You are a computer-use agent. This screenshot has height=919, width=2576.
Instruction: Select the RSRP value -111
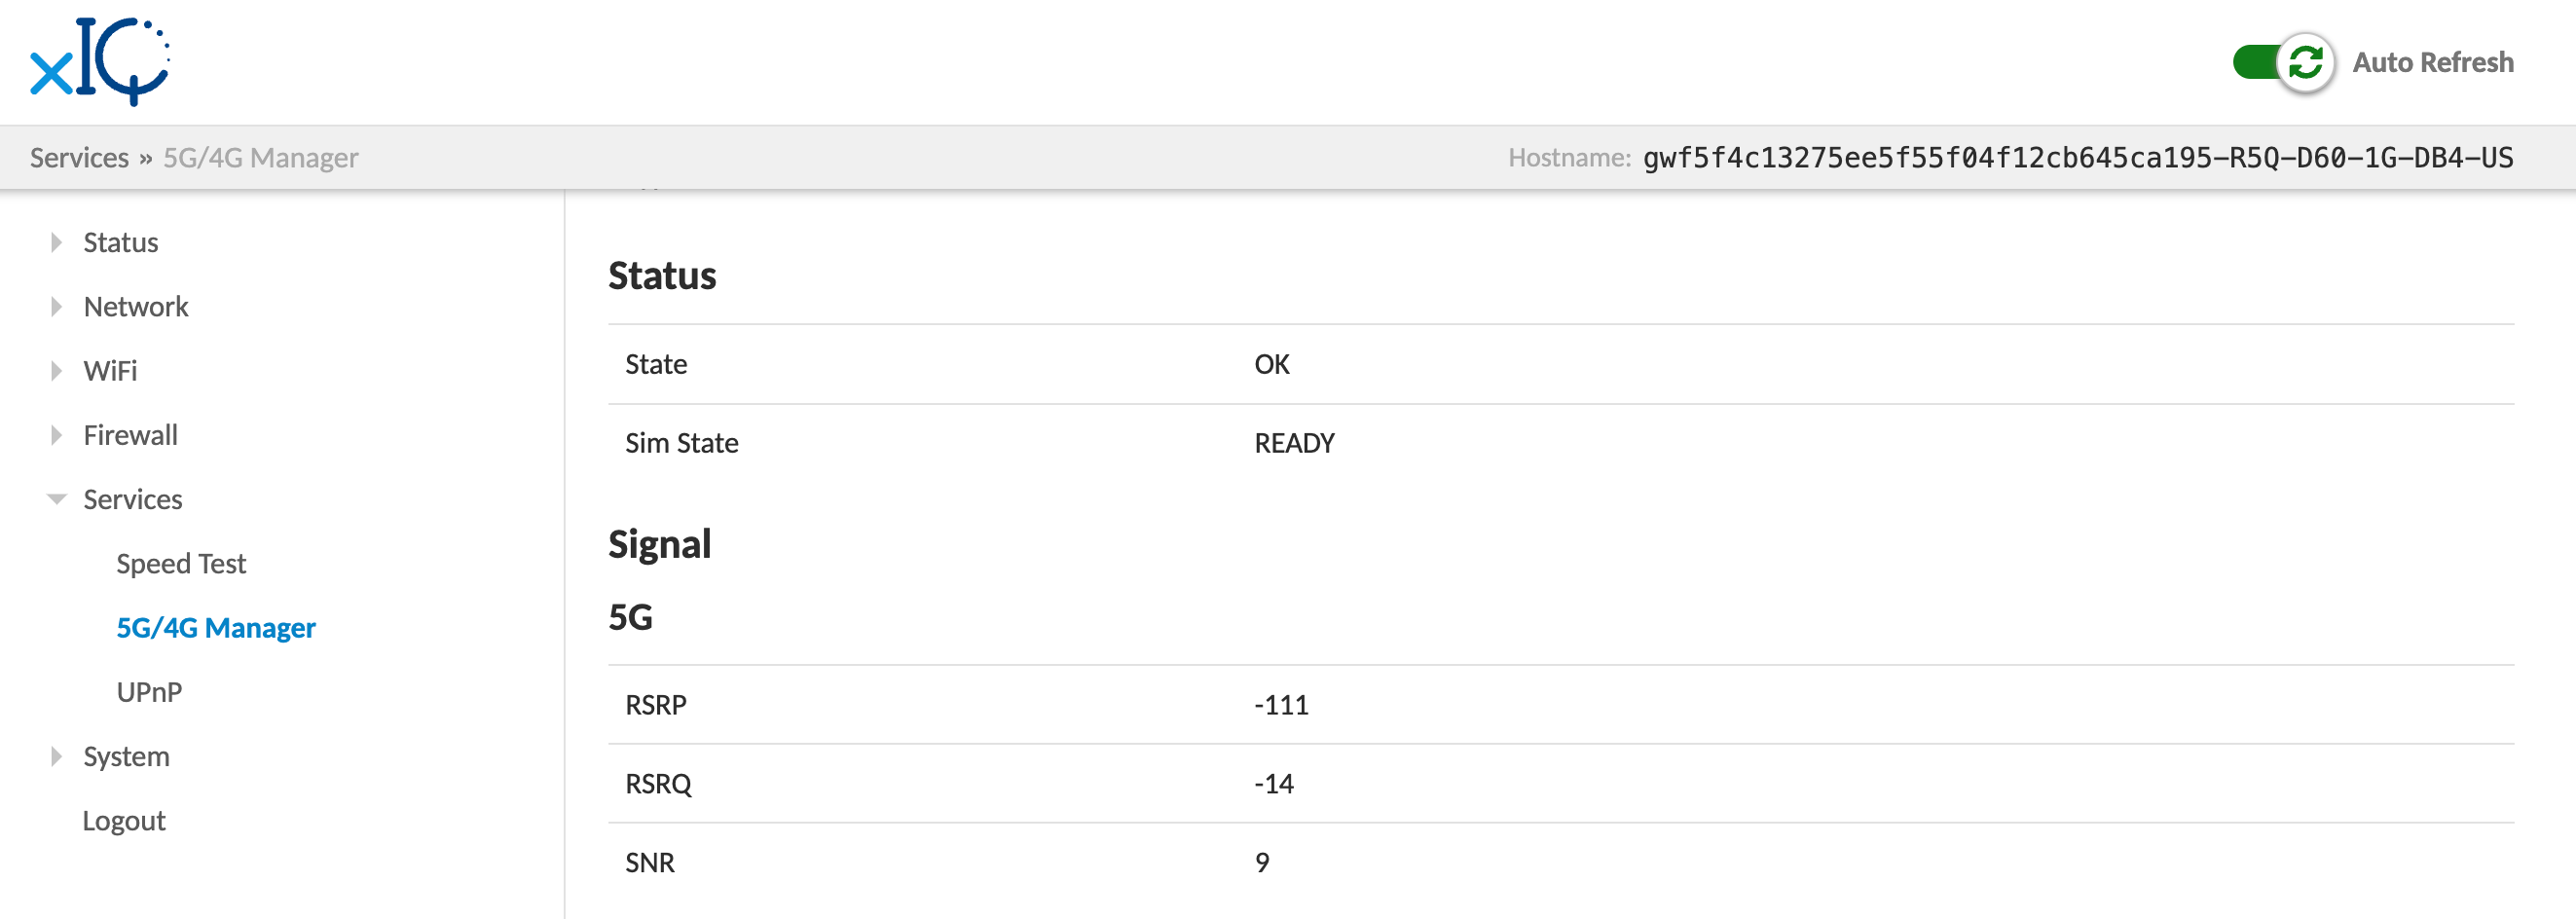[x=1281, y=705]
